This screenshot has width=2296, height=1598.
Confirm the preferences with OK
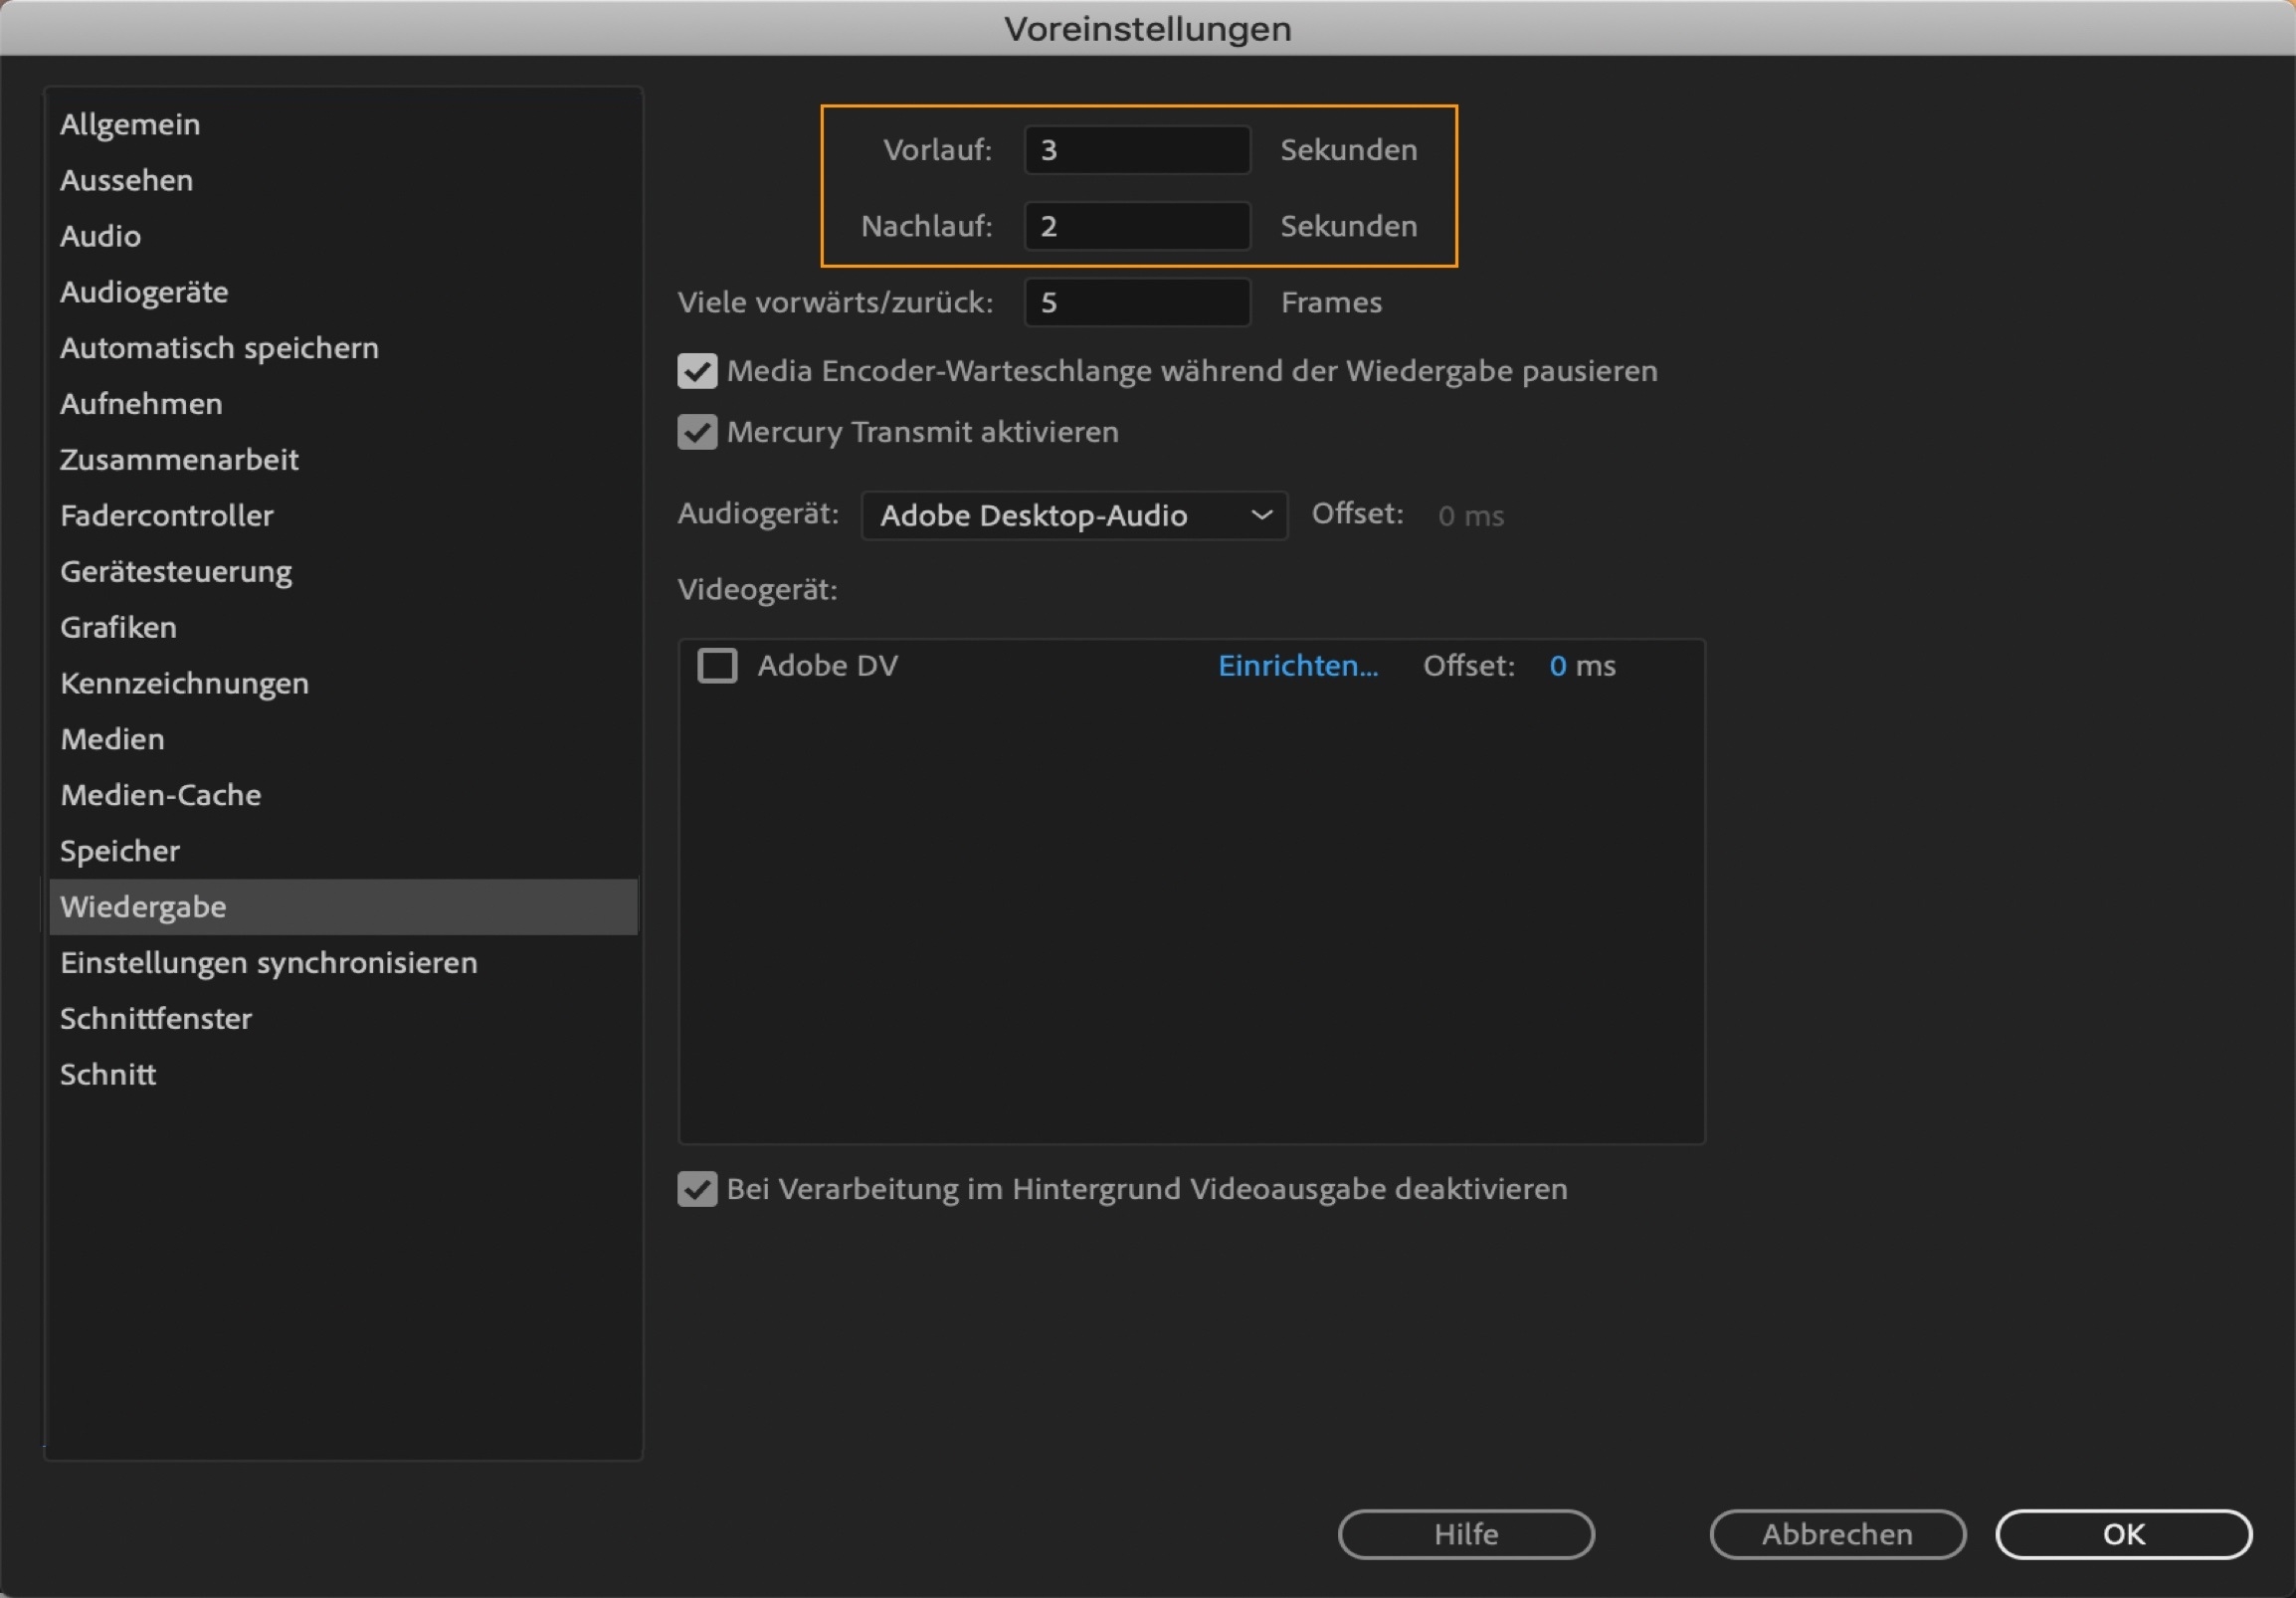[2124, 1535]
